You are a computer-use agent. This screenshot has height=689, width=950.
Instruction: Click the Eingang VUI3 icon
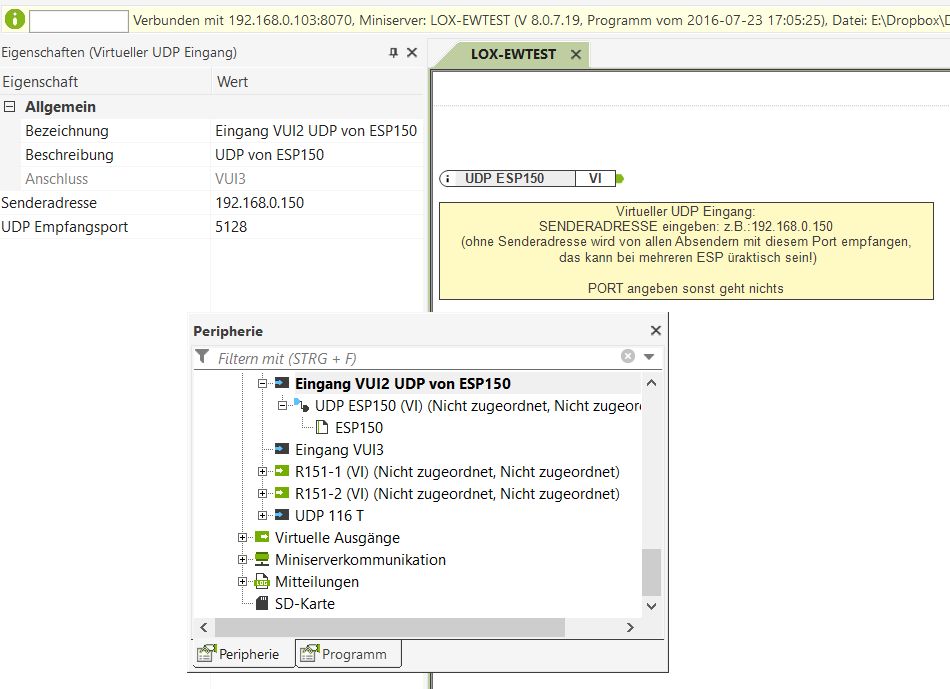[282, 448]
